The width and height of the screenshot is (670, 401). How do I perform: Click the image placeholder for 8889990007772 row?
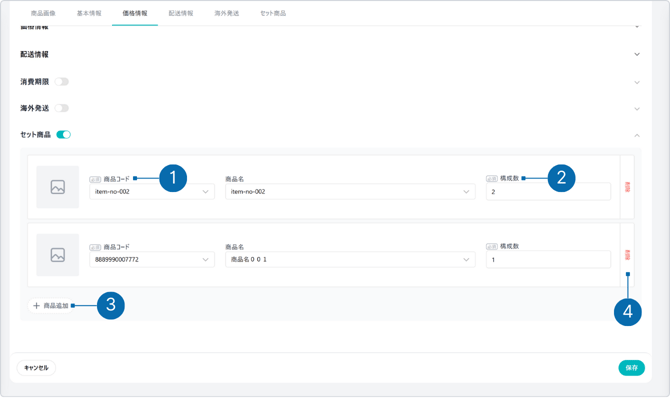coord(58,255)
